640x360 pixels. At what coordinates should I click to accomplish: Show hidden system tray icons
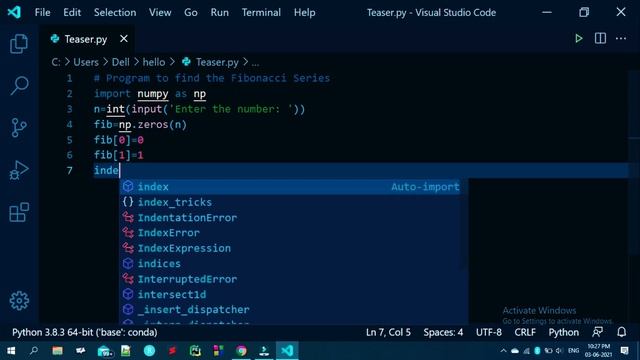tap(503, 351)
